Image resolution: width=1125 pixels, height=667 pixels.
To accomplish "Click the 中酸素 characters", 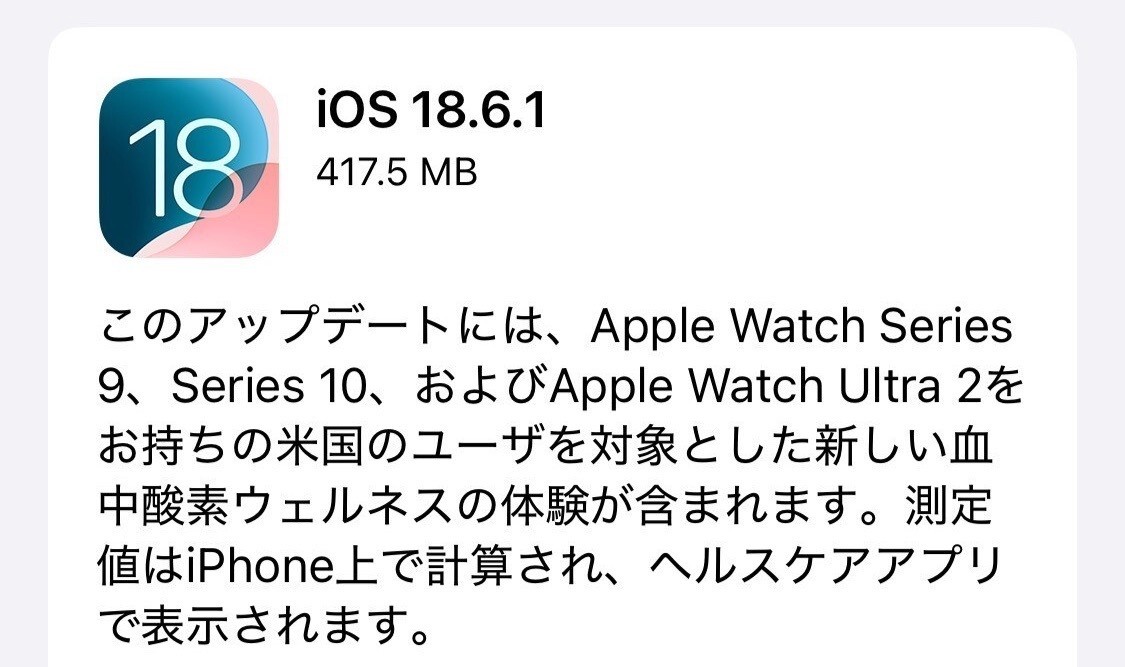I will pos(165,506).
